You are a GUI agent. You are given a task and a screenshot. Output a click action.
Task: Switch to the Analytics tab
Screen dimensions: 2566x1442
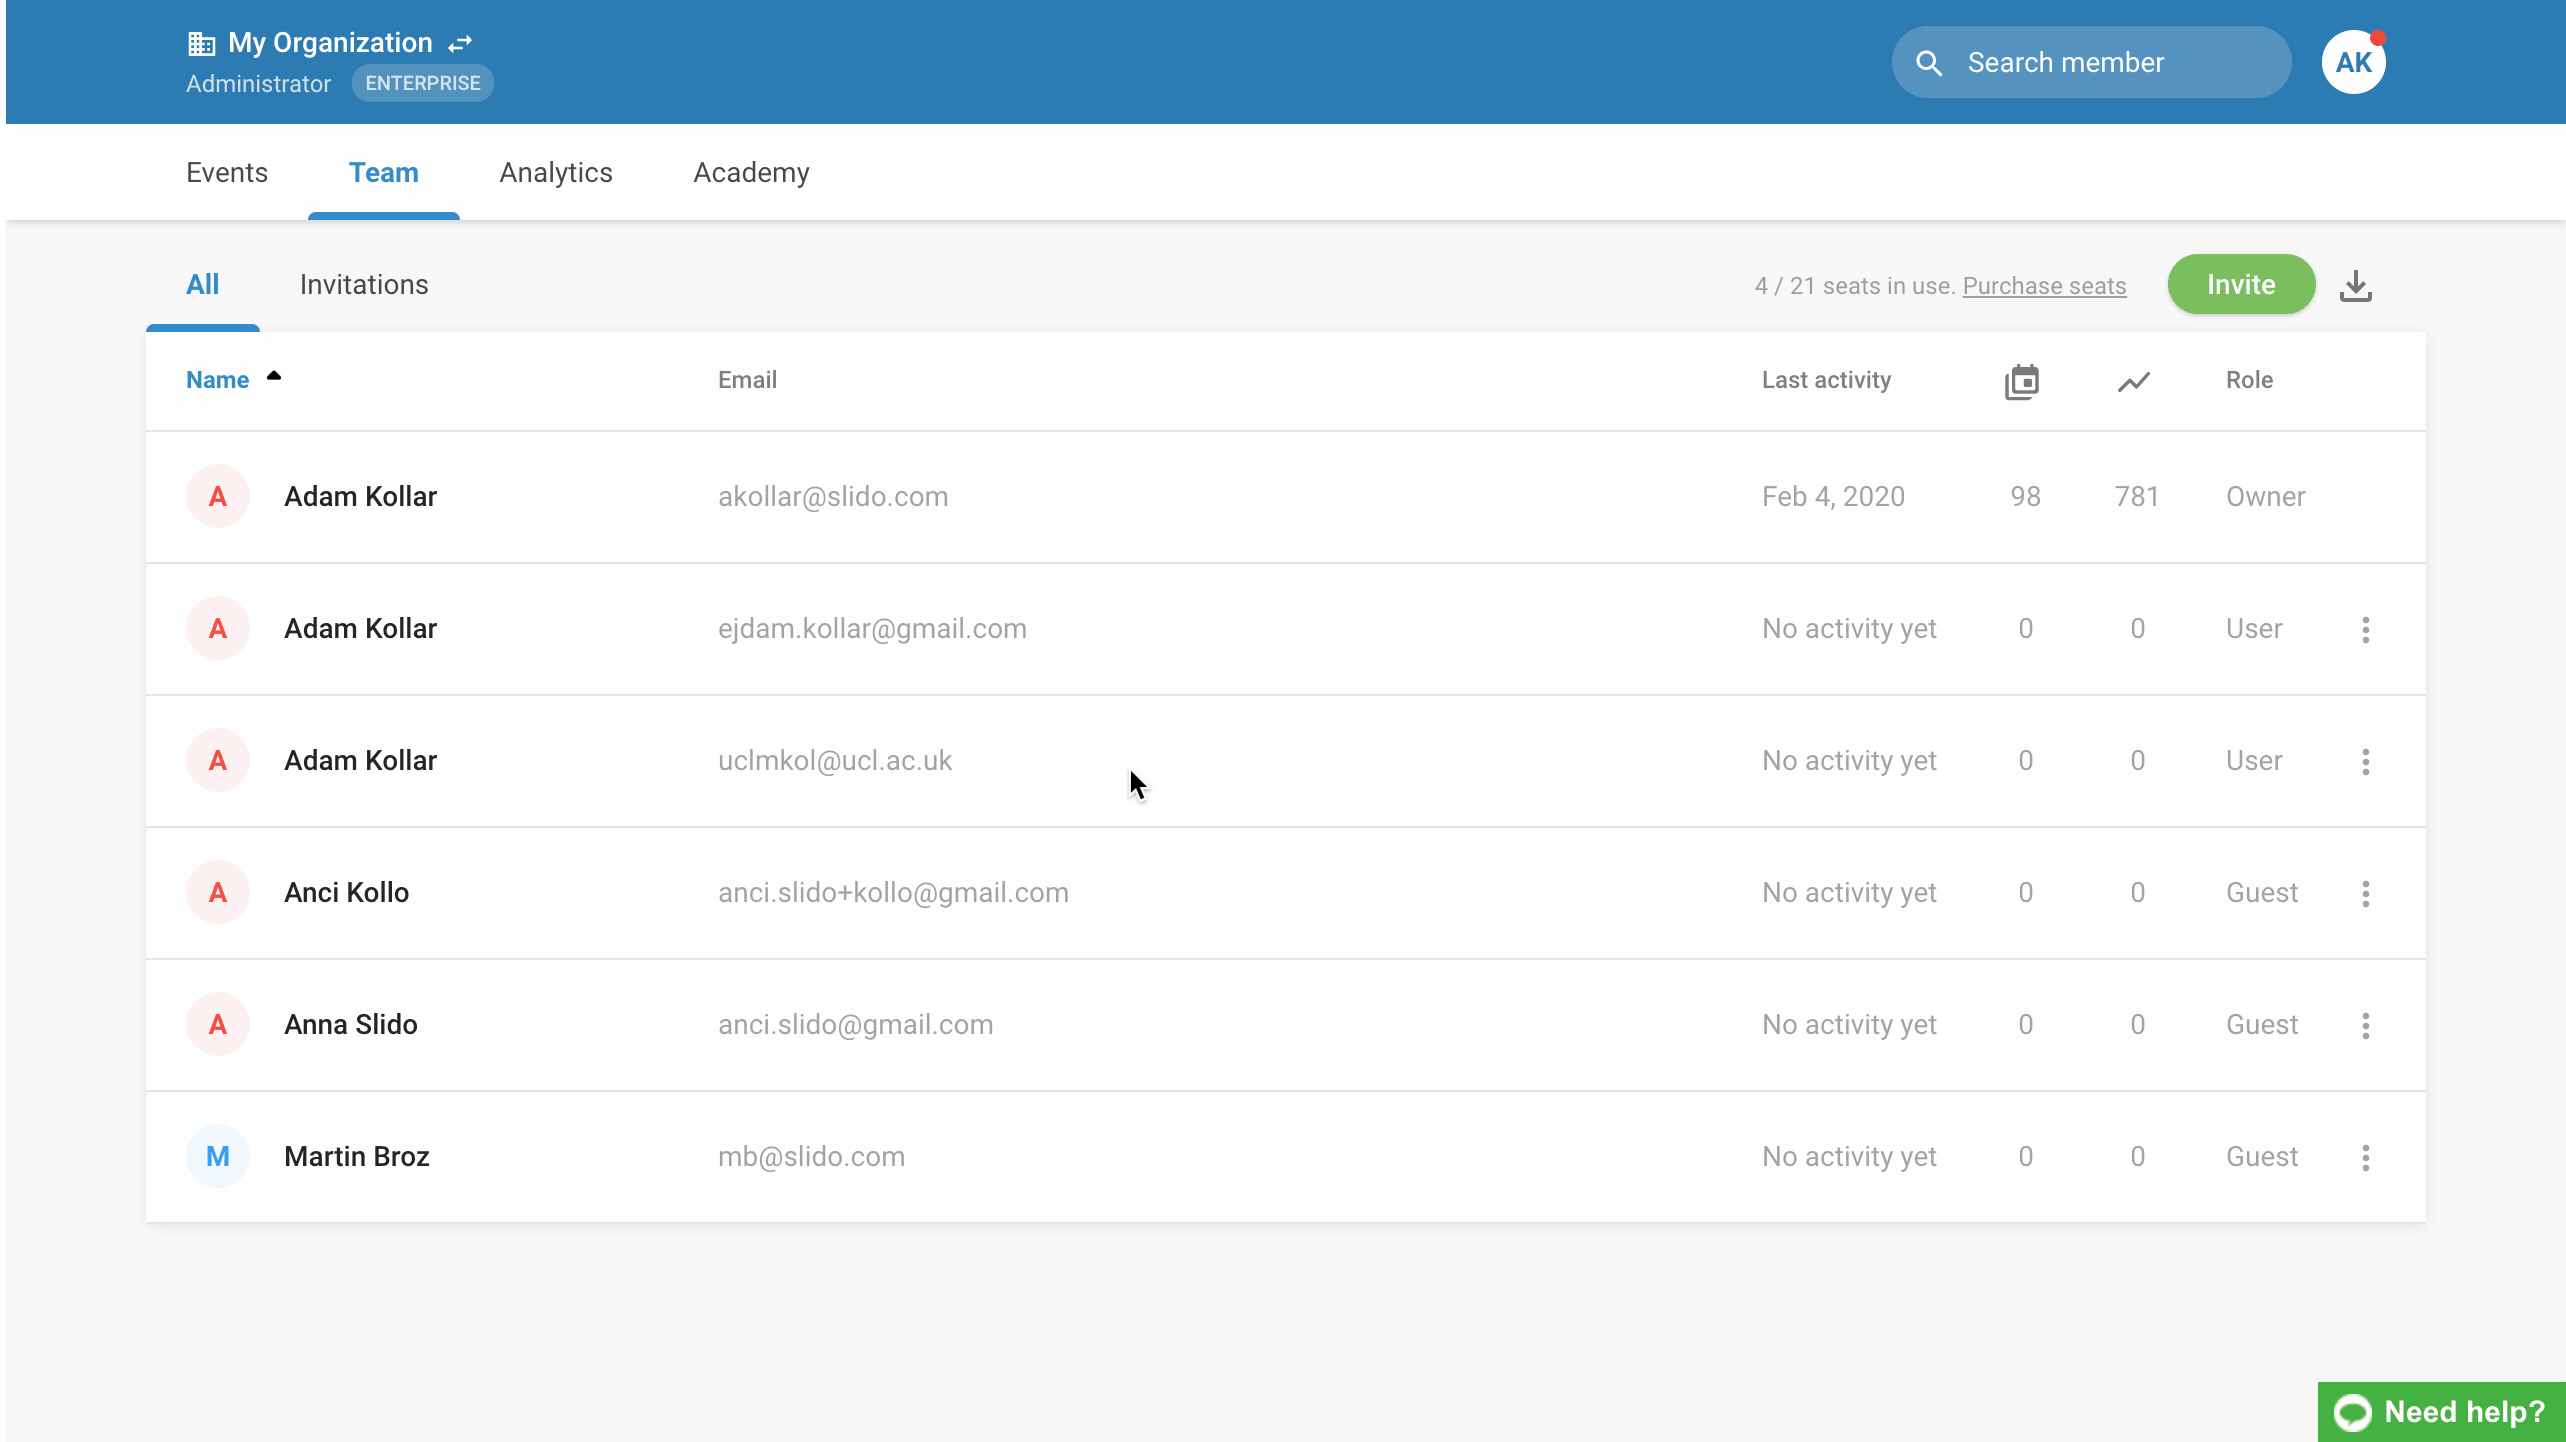click(555, 173)
